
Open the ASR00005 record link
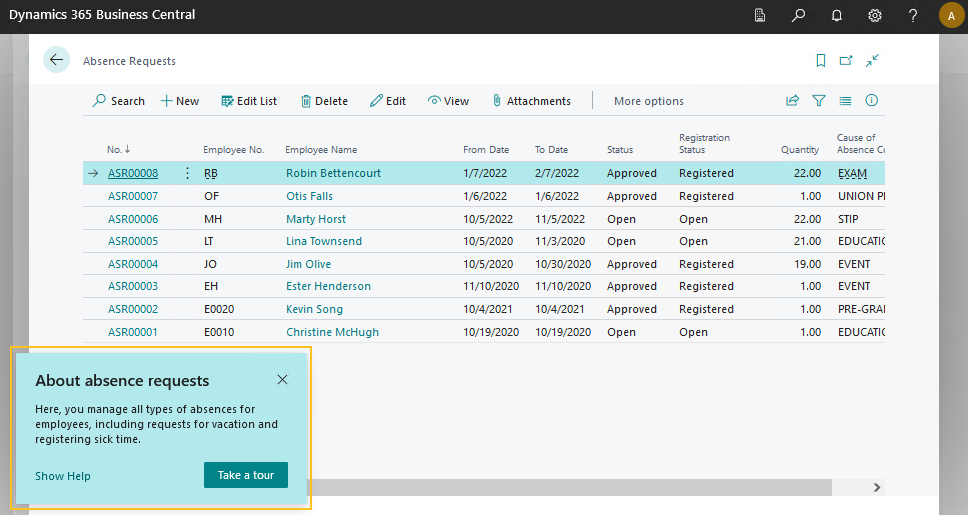point(133,241)
